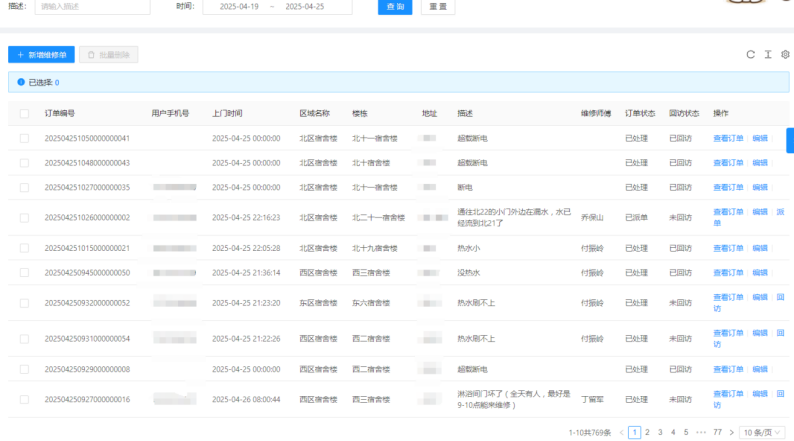Select current page 1 in pagination
794x441 pixels.
(634, 432)
